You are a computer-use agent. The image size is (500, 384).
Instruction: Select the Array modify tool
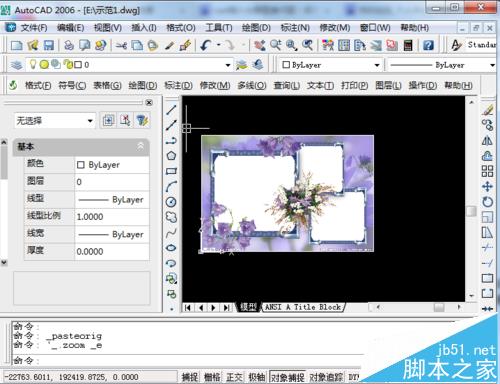click(487, 171)
